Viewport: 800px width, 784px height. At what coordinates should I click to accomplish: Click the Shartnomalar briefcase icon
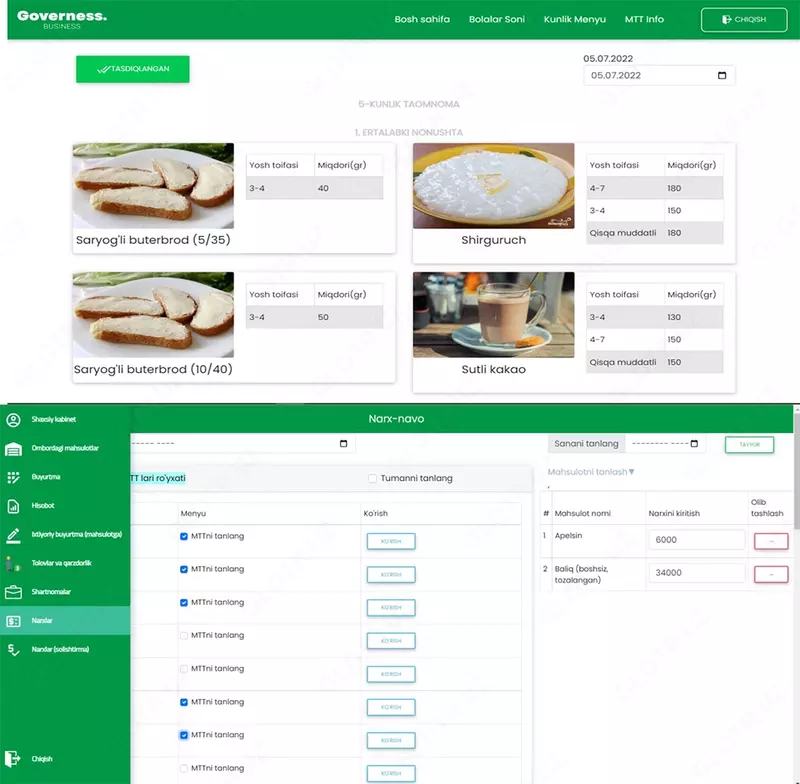click(x=13, y=592)
